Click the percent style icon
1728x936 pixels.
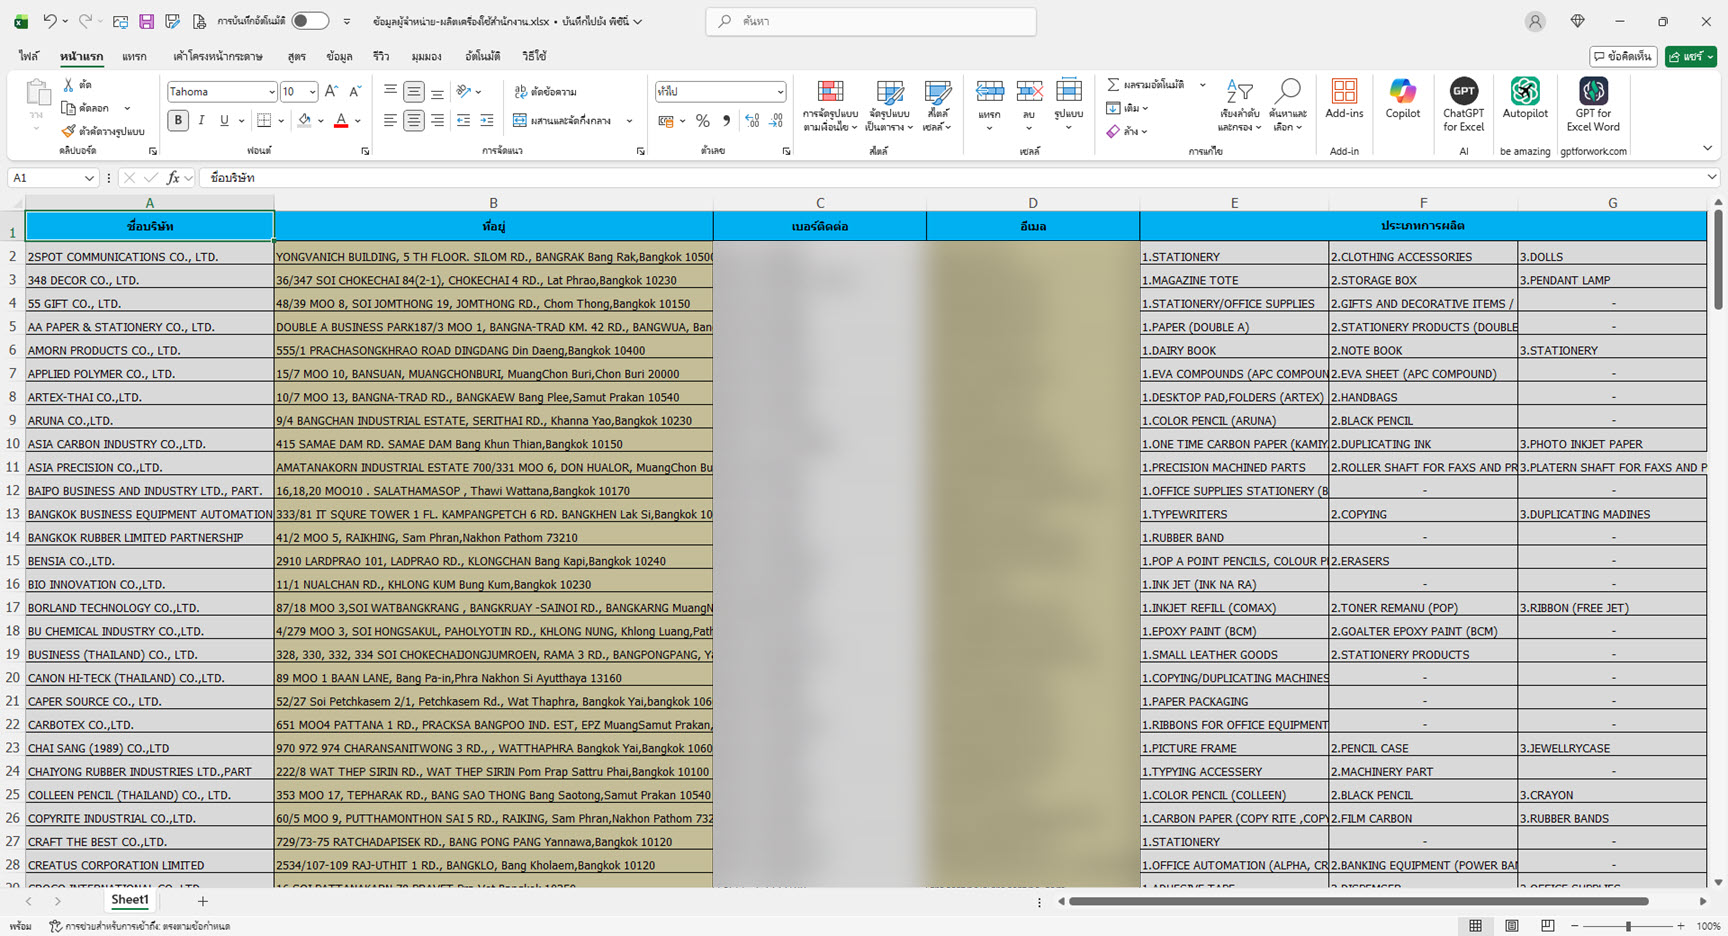[x=703, y=121]
